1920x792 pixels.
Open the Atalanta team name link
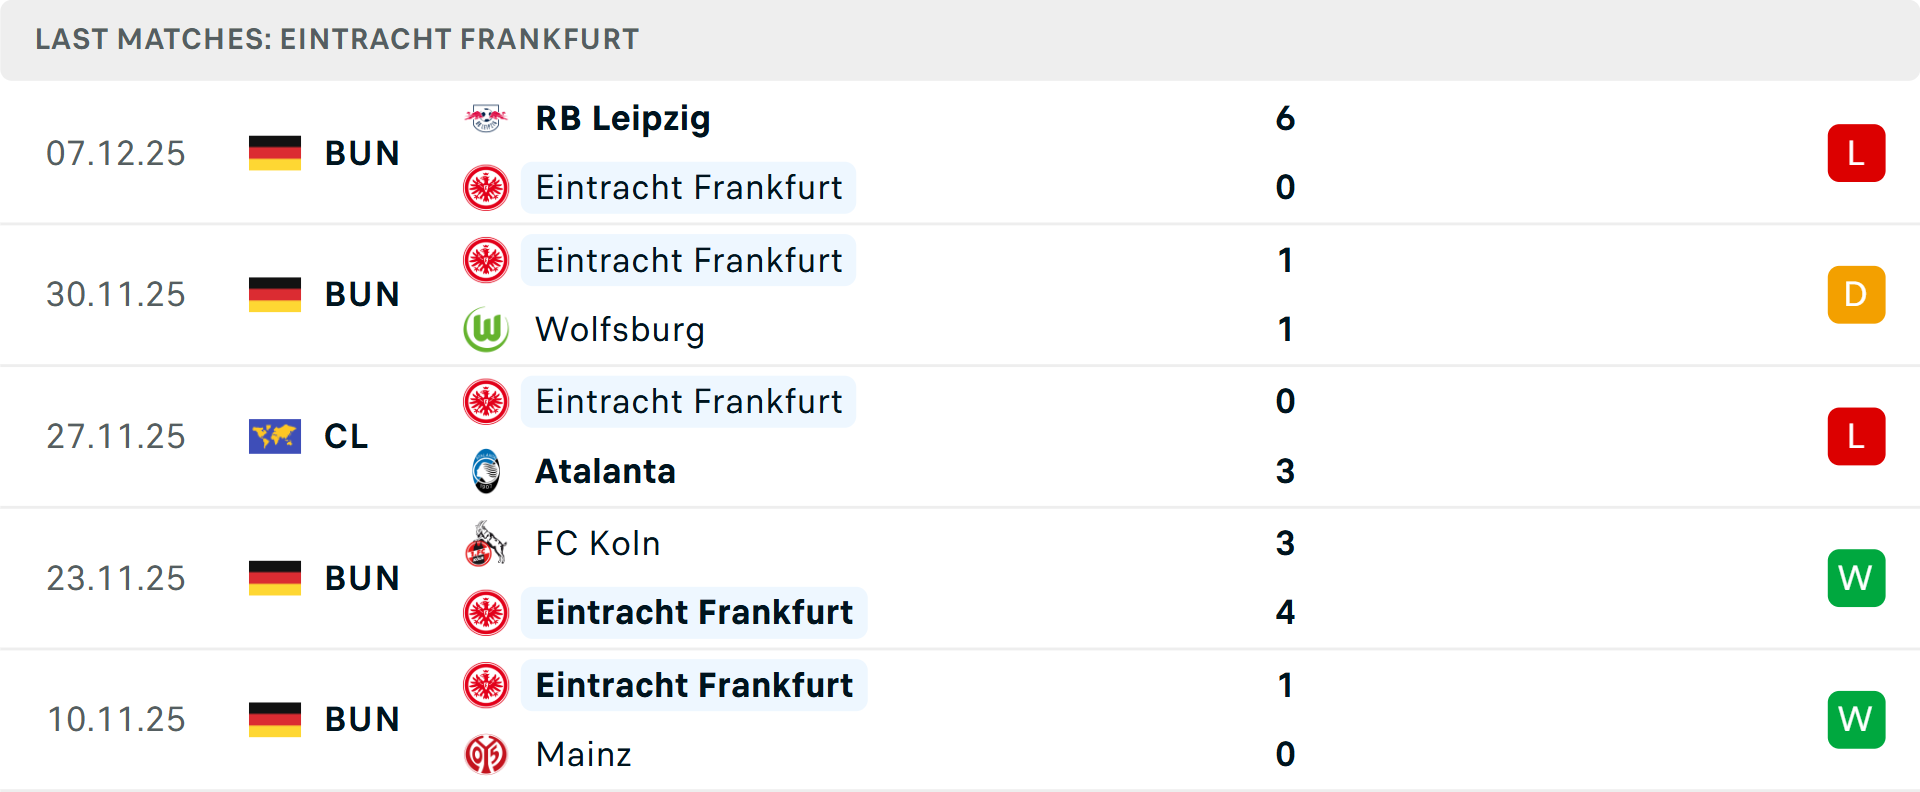(605, 471)
